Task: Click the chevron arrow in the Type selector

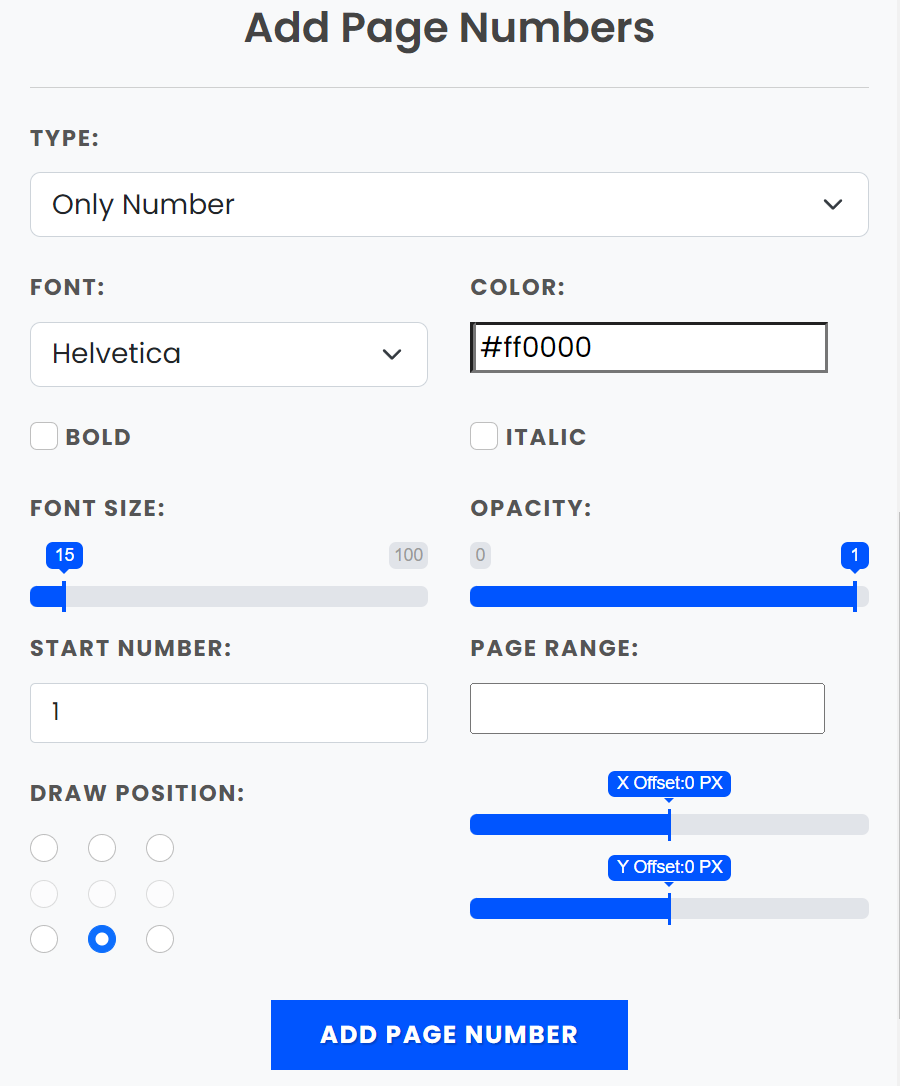Action: click(833, 204)
